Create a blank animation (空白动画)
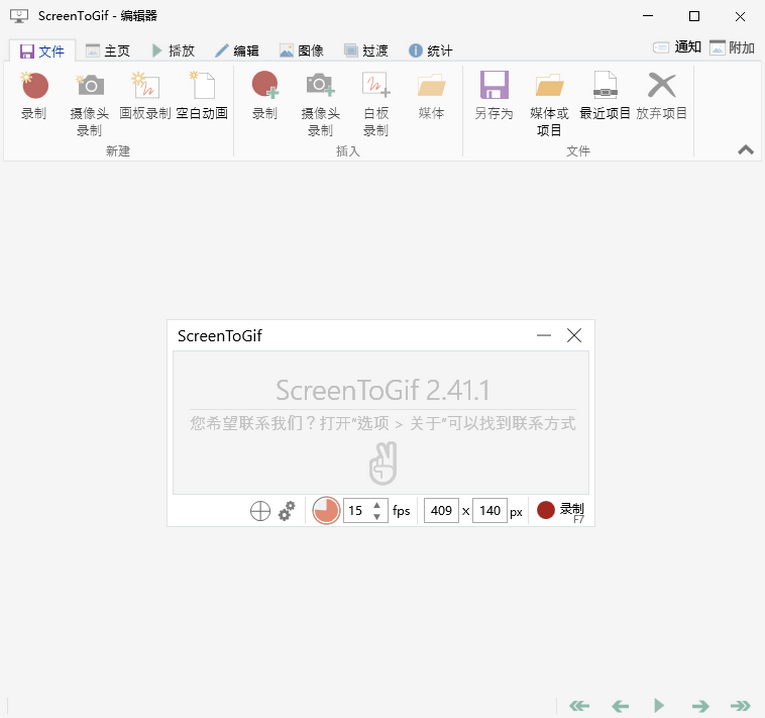 click(202, 97)
